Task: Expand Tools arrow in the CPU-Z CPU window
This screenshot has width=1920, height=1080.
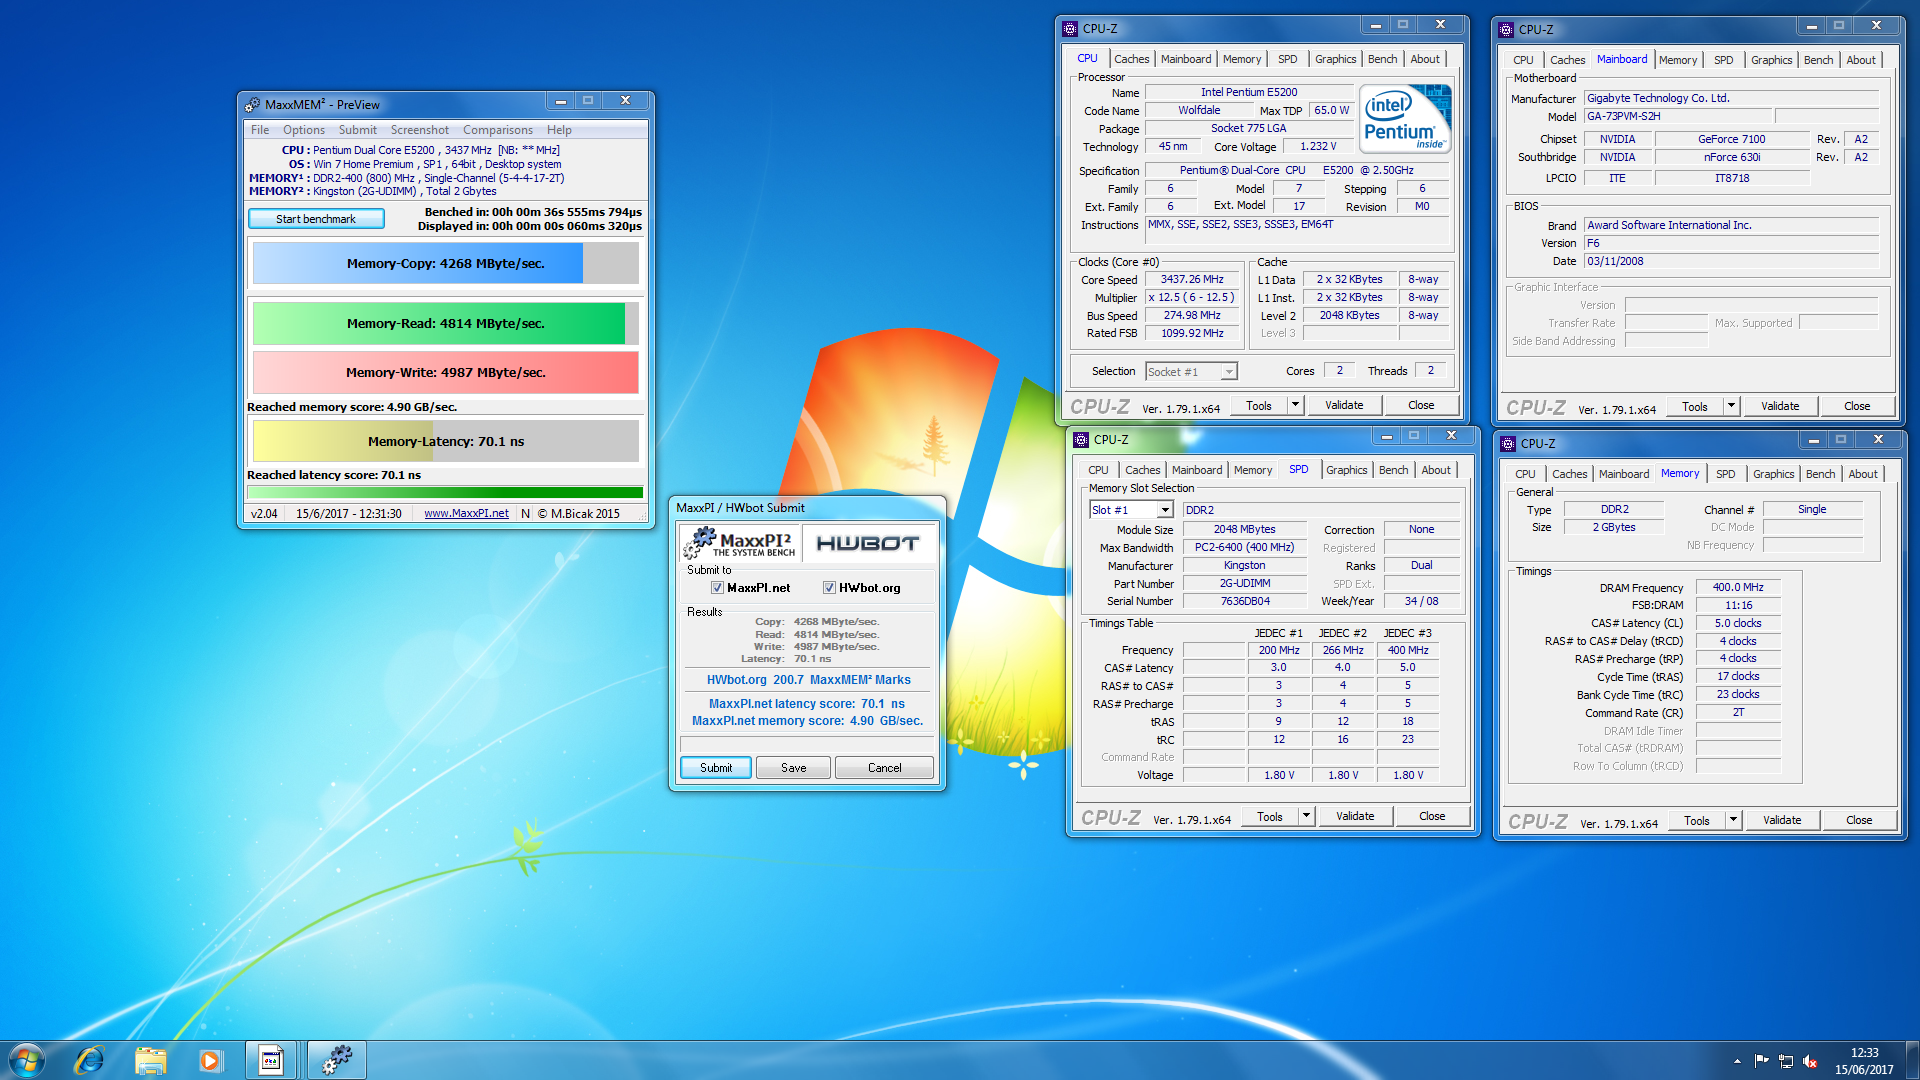Action: (x=1295, y=405)
